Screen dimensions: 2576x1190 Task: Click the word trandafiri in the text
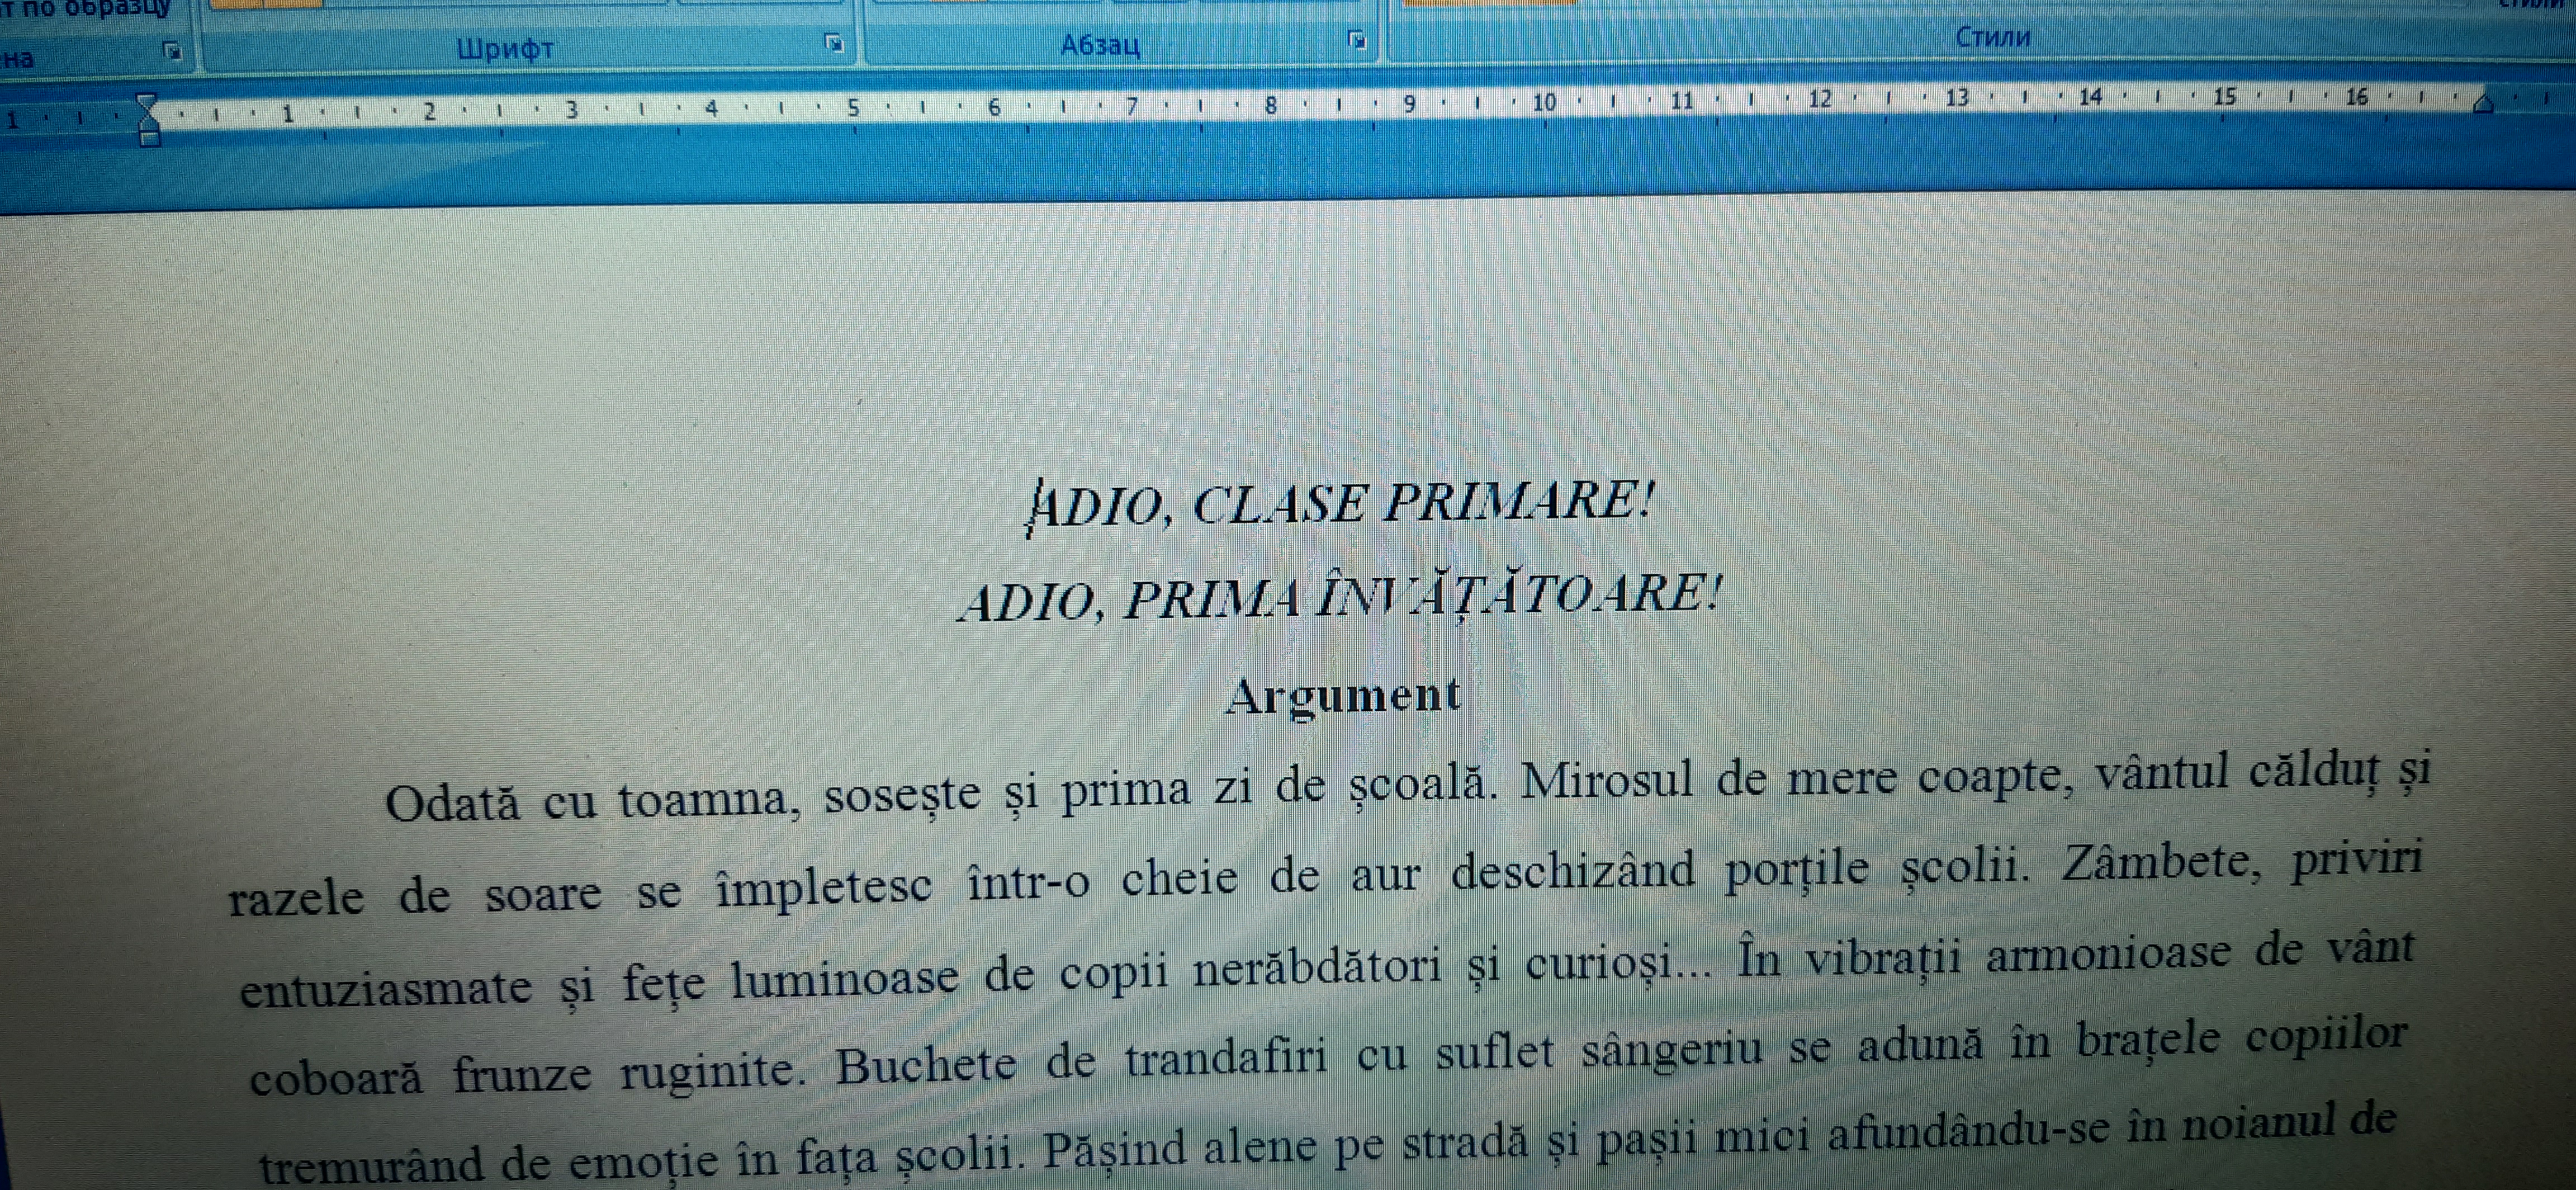tap(1226, 1059)
